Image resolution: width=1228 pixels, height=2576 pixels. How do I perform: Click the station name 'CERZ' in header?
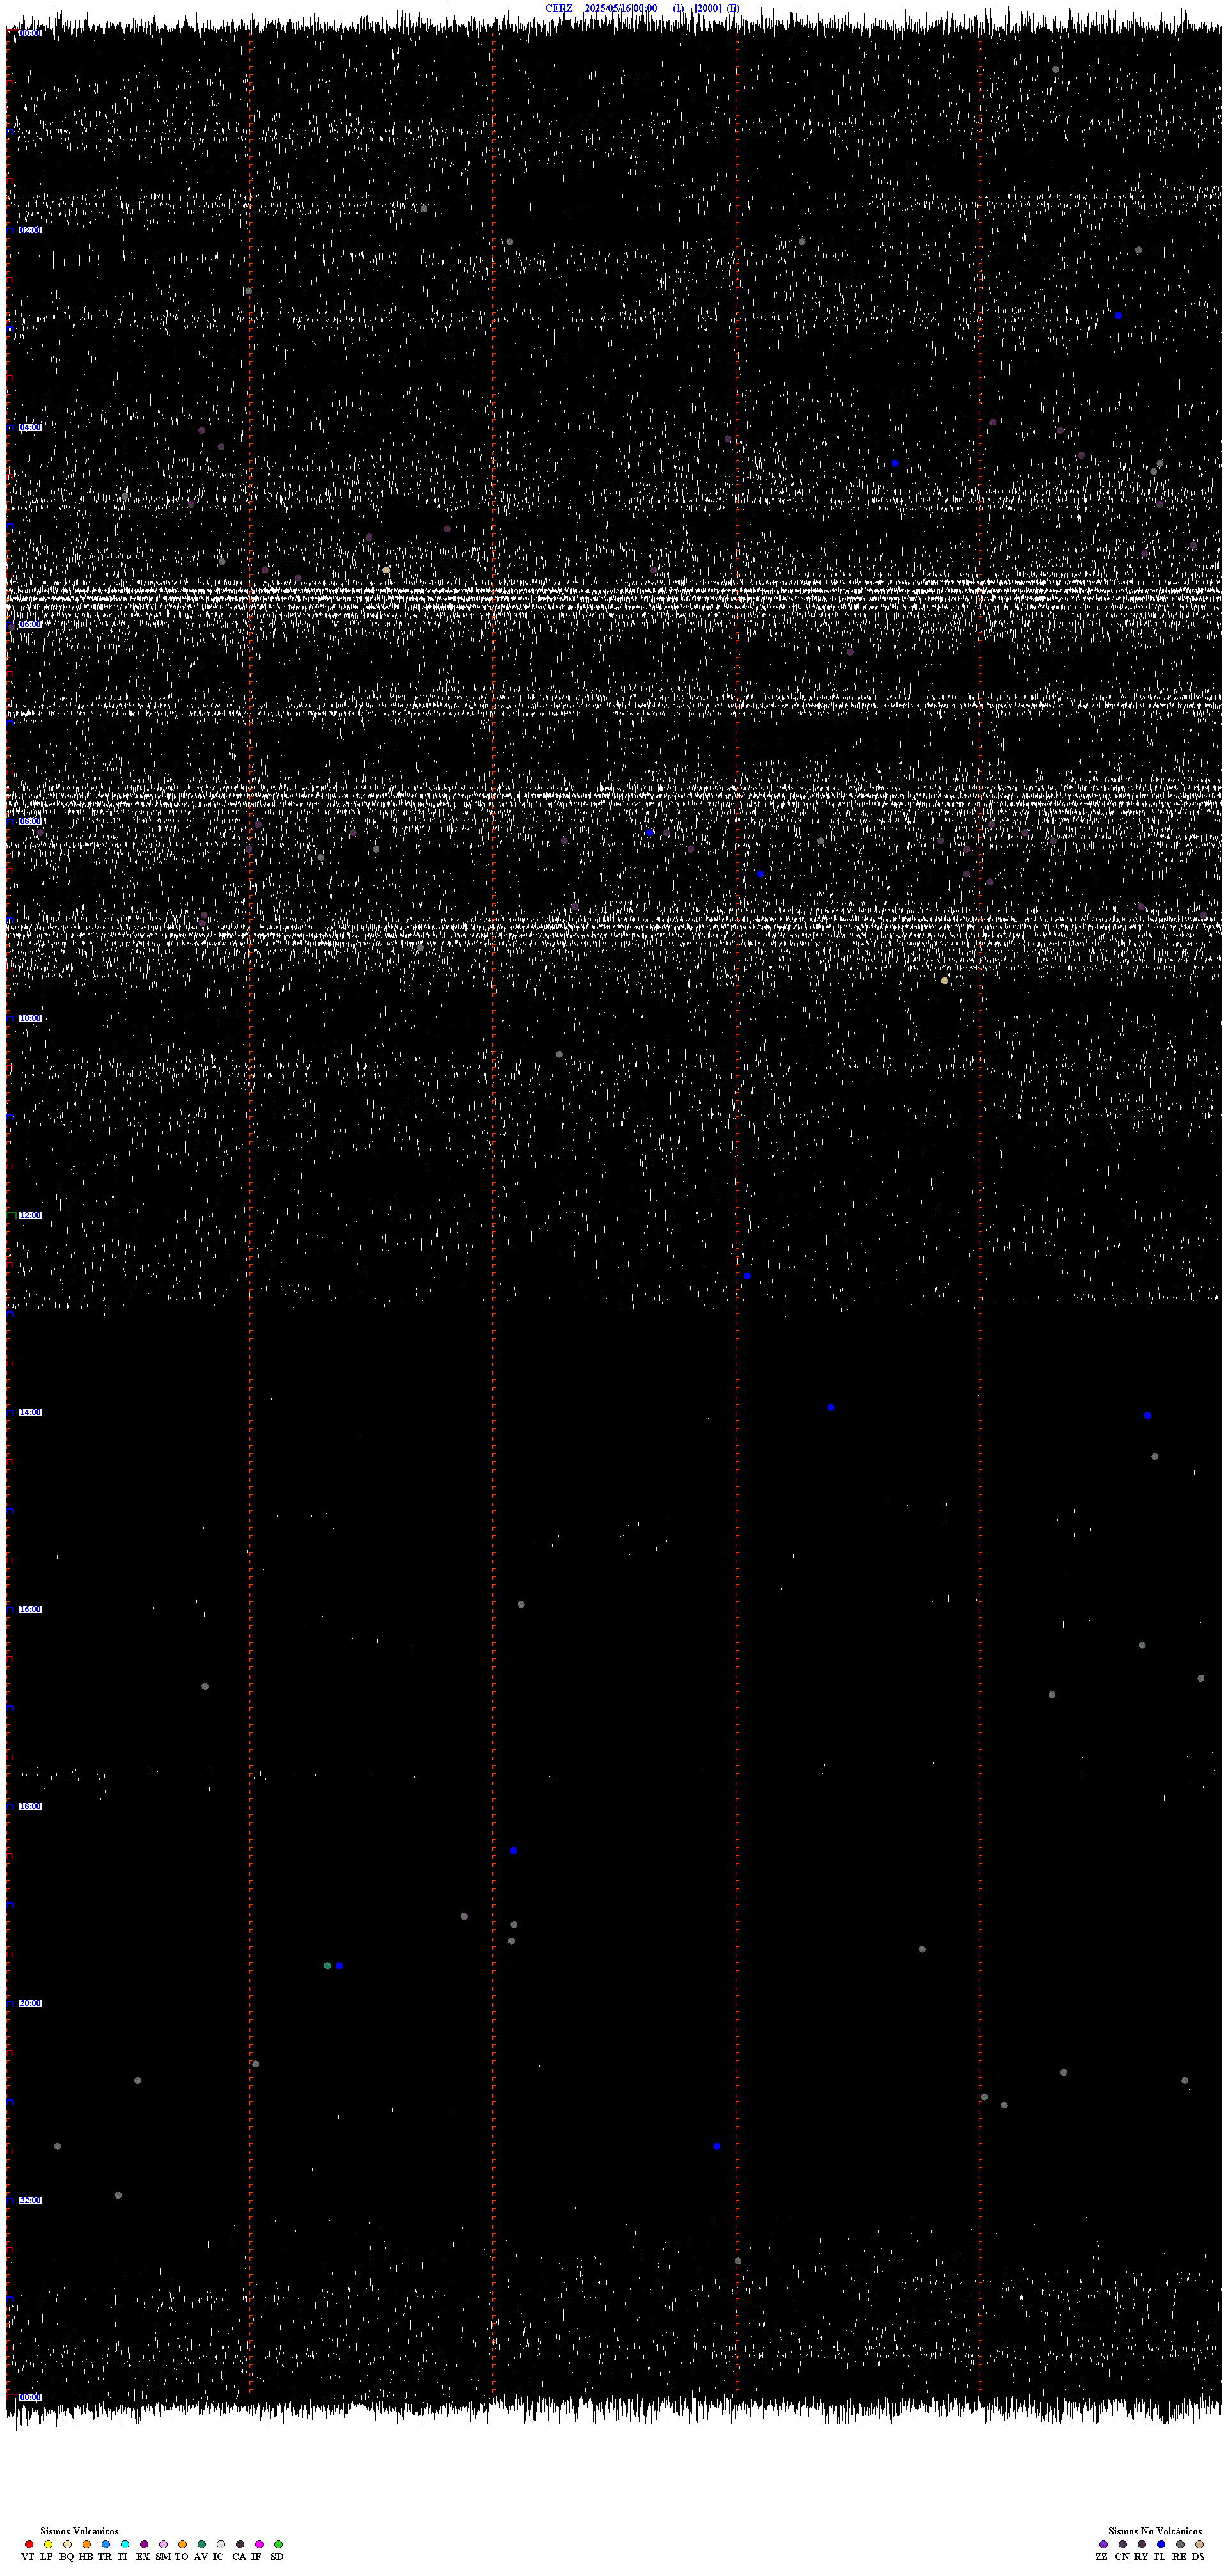(x=559, y=8)
